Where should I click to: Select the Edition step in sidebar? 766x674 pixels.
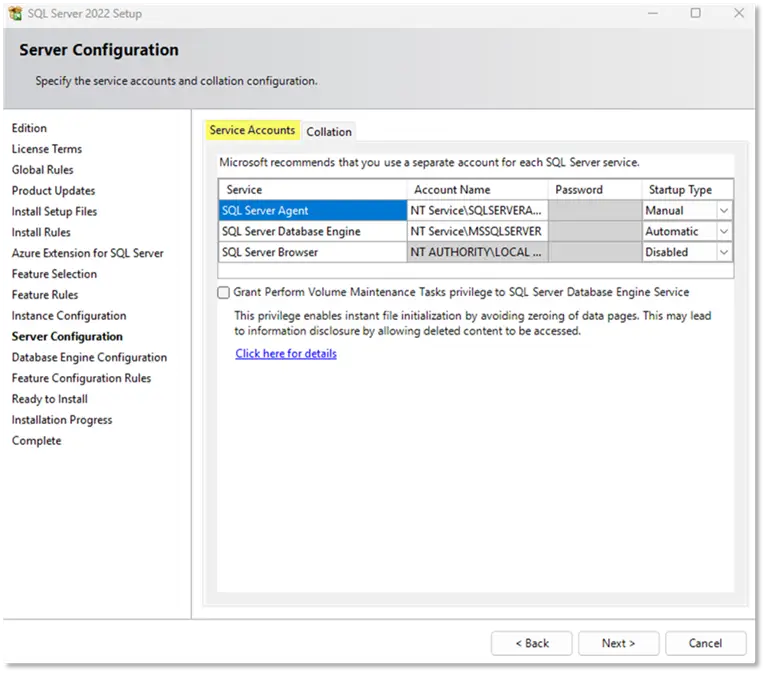point(29,128)
